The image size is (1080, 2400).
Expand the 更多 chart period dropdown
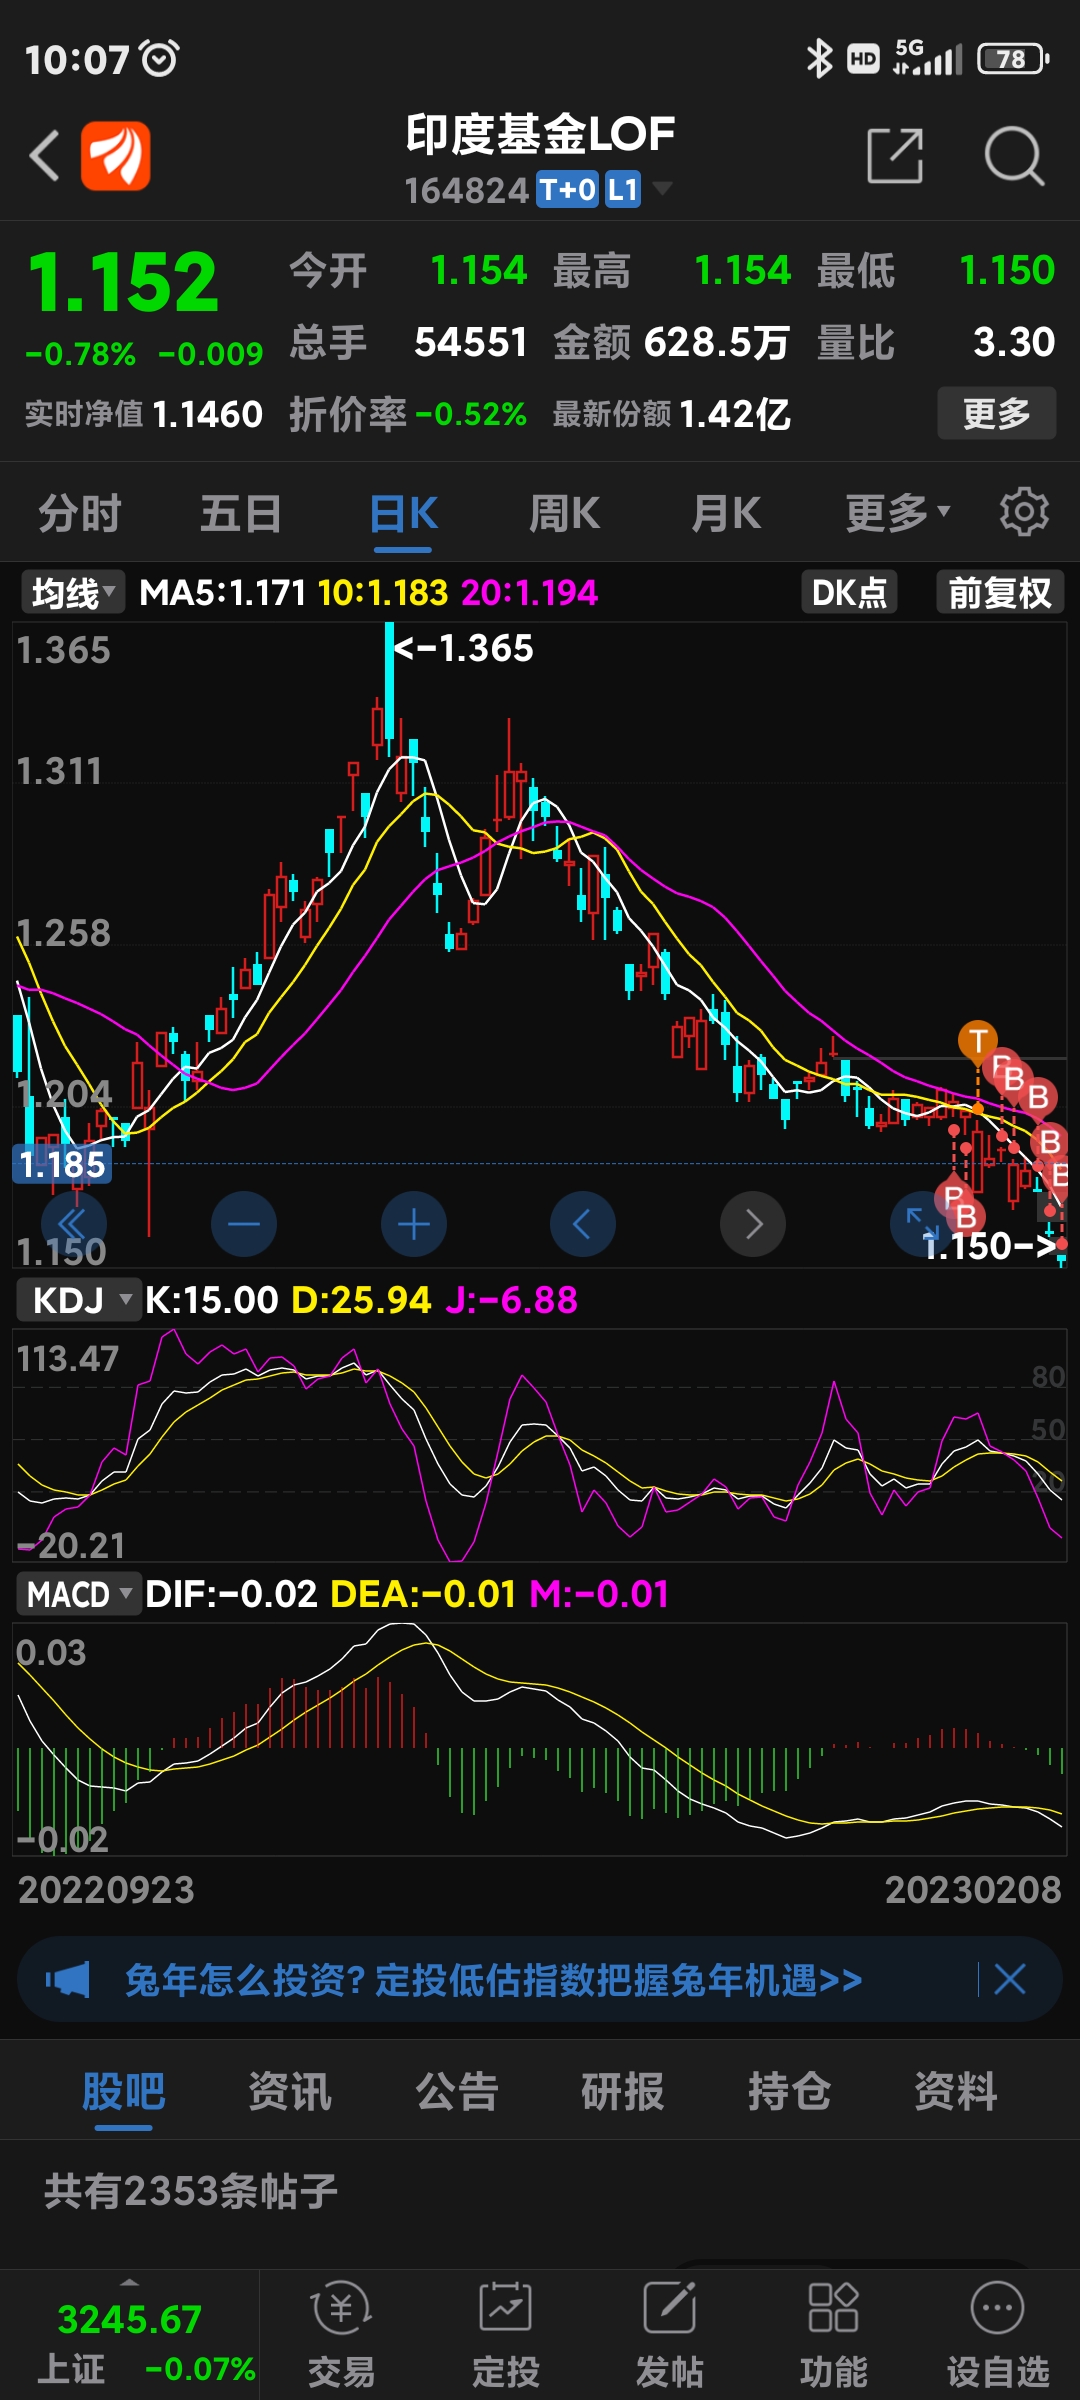coord(897,513)
